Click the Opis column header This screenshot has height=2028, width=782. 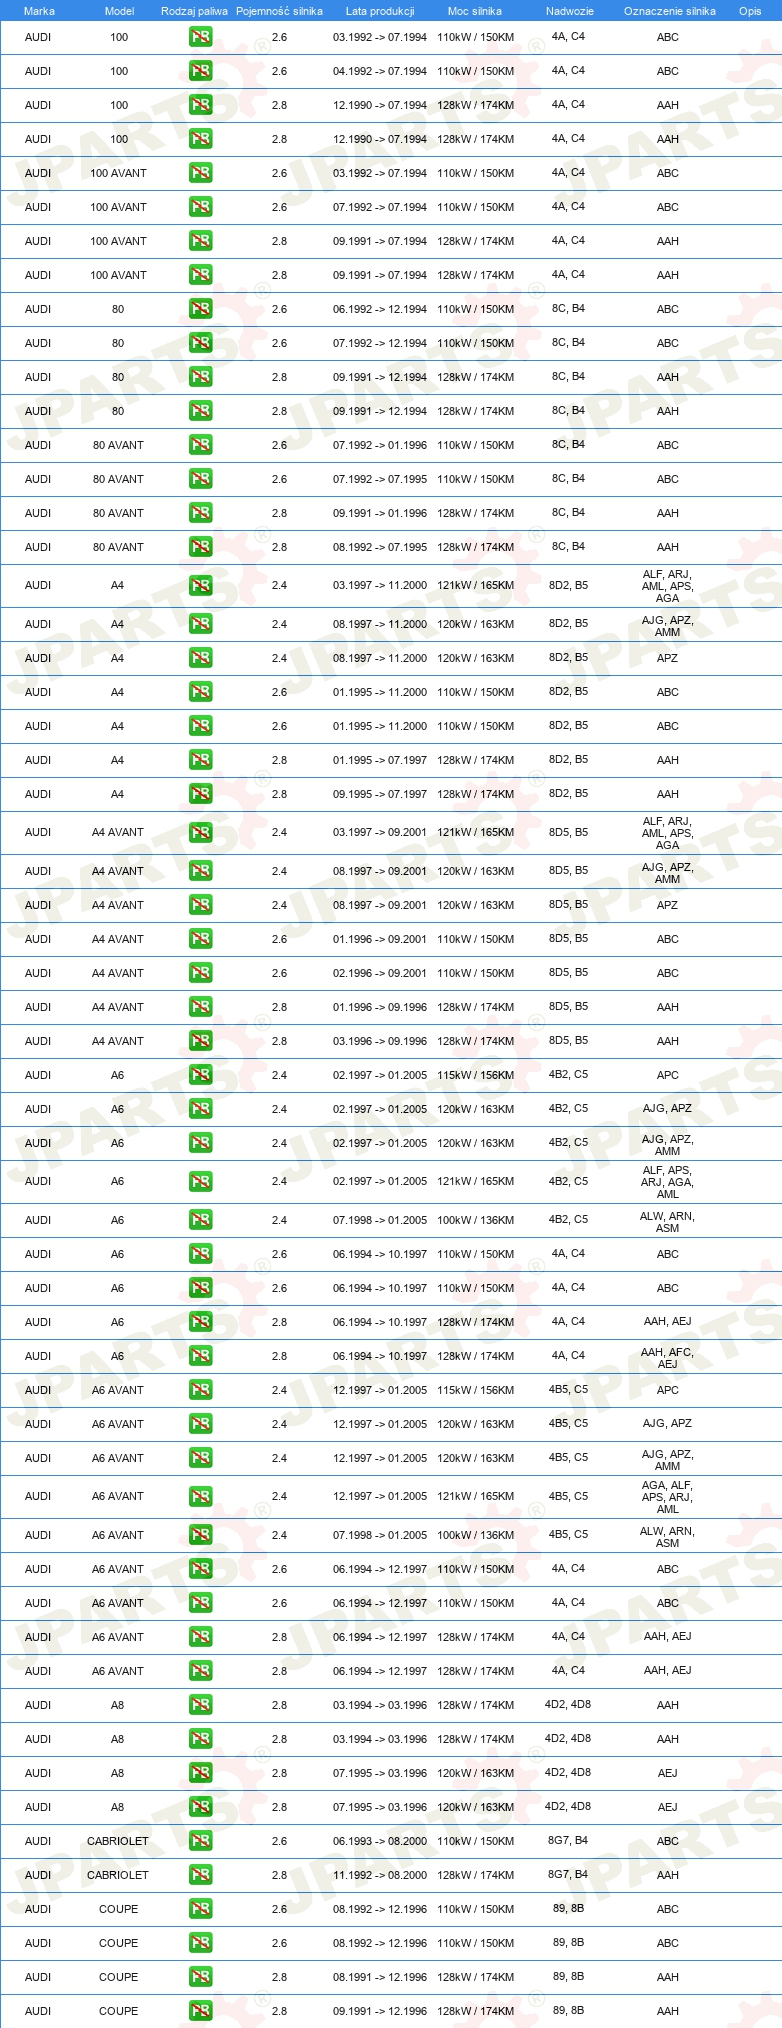point(750,11)
